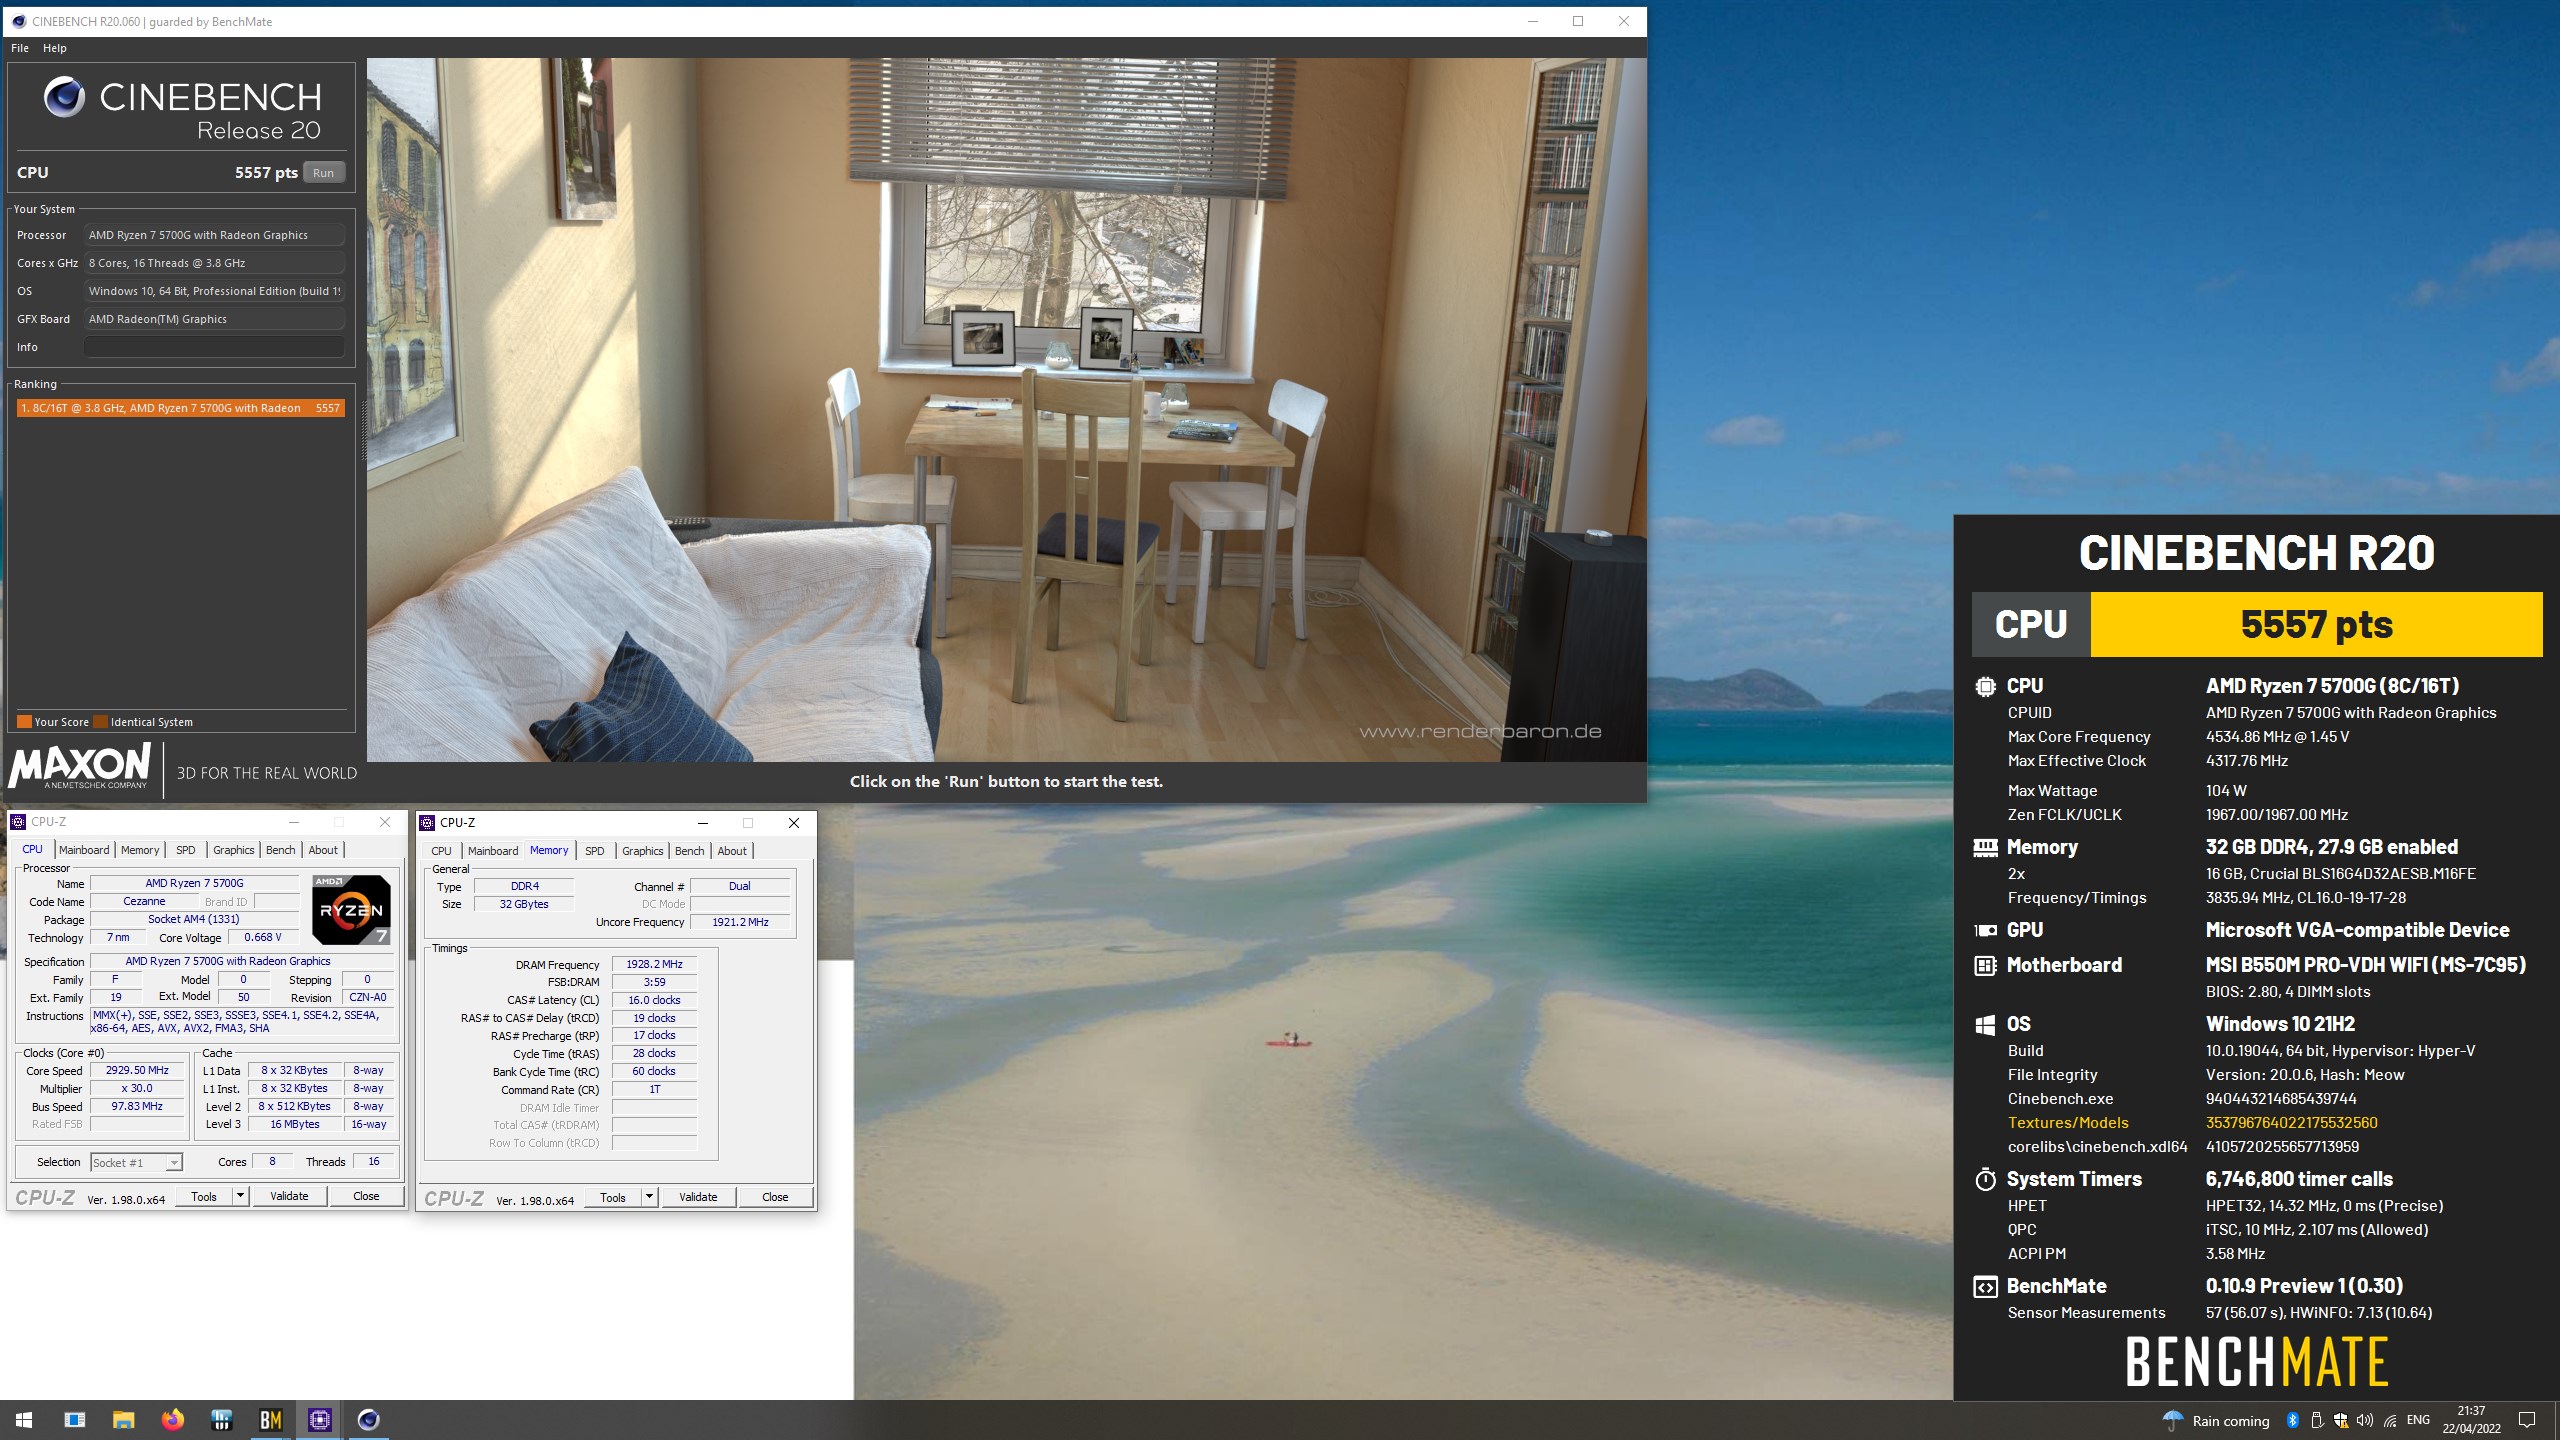Click the Windows OS logo in BenchMate panel
This screenshot has height=1440, width=2560.
click(1985, 1025)
